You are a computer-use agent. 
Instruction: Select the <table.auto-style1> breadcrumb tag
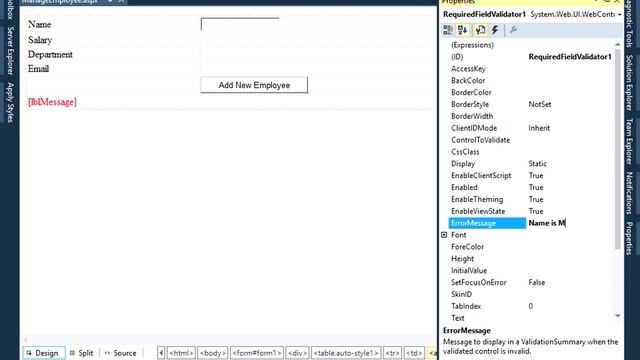[346, 353]
